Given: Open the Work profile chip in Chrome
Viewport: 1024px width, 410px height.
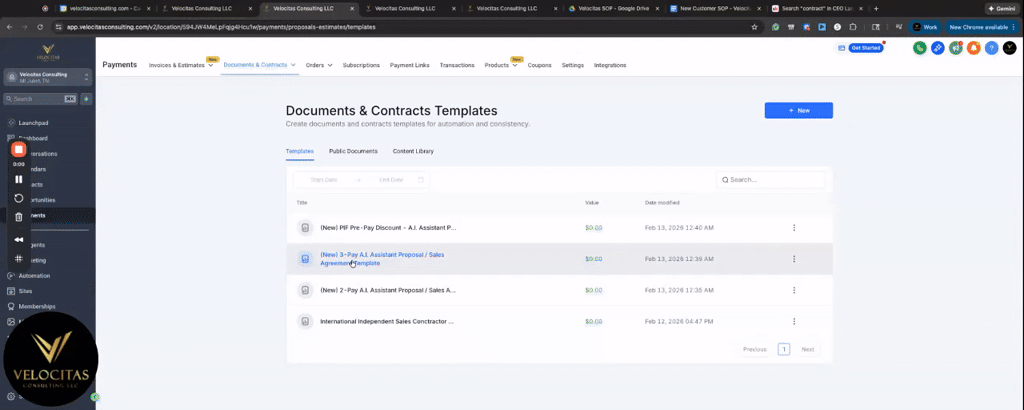Looking at the screenshot, I should coord(924,27).
